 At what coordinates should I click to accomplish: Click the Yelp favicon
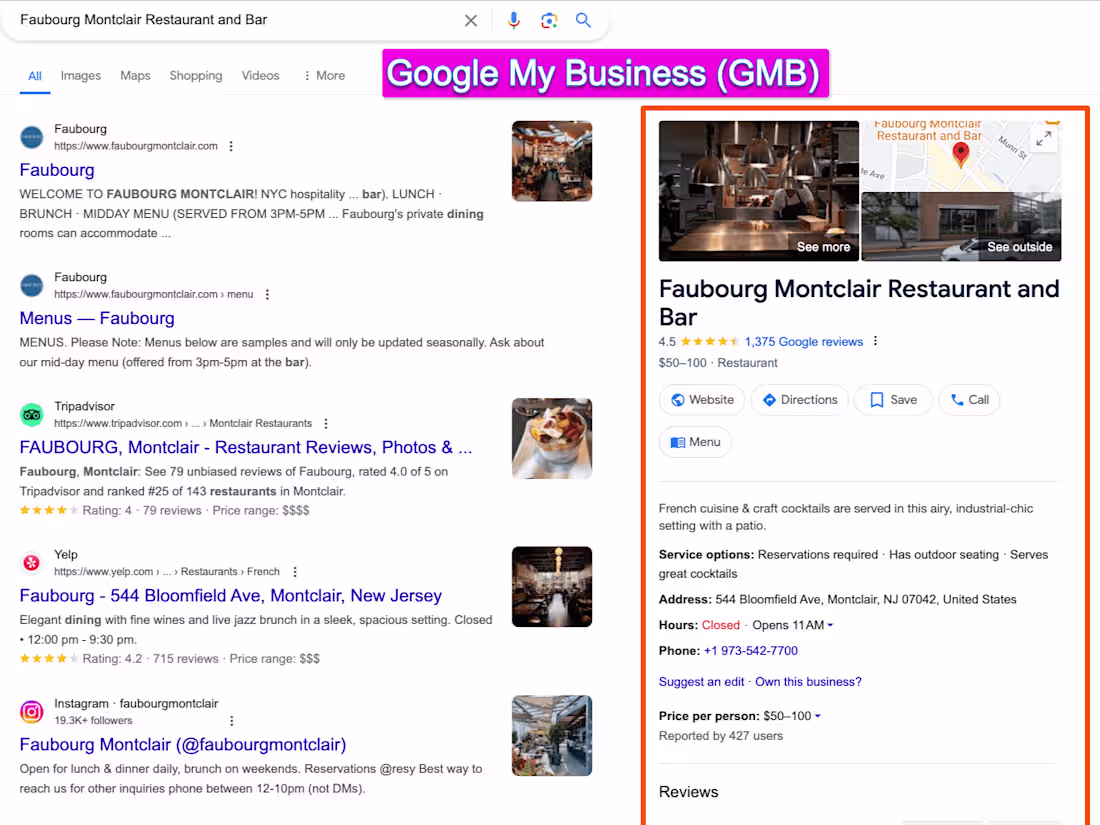coord(31,562)
